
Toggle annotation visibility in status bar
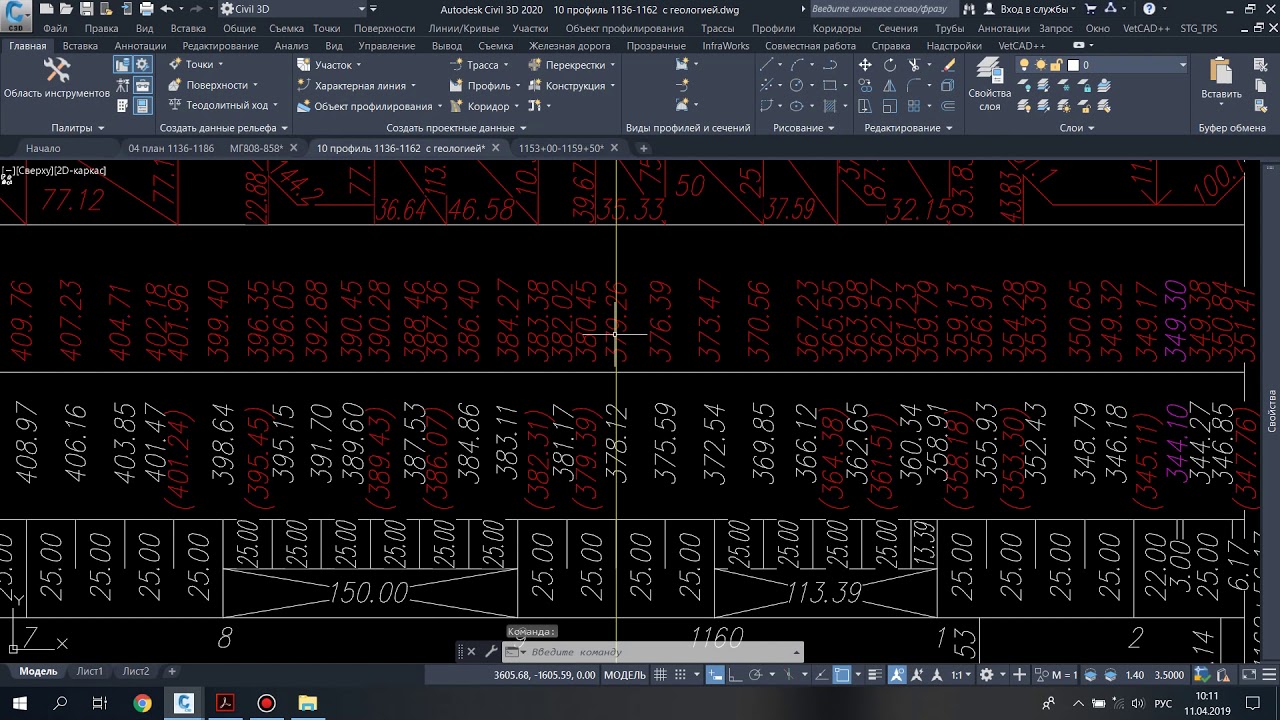pyautogui.click(x=897, y=675)
